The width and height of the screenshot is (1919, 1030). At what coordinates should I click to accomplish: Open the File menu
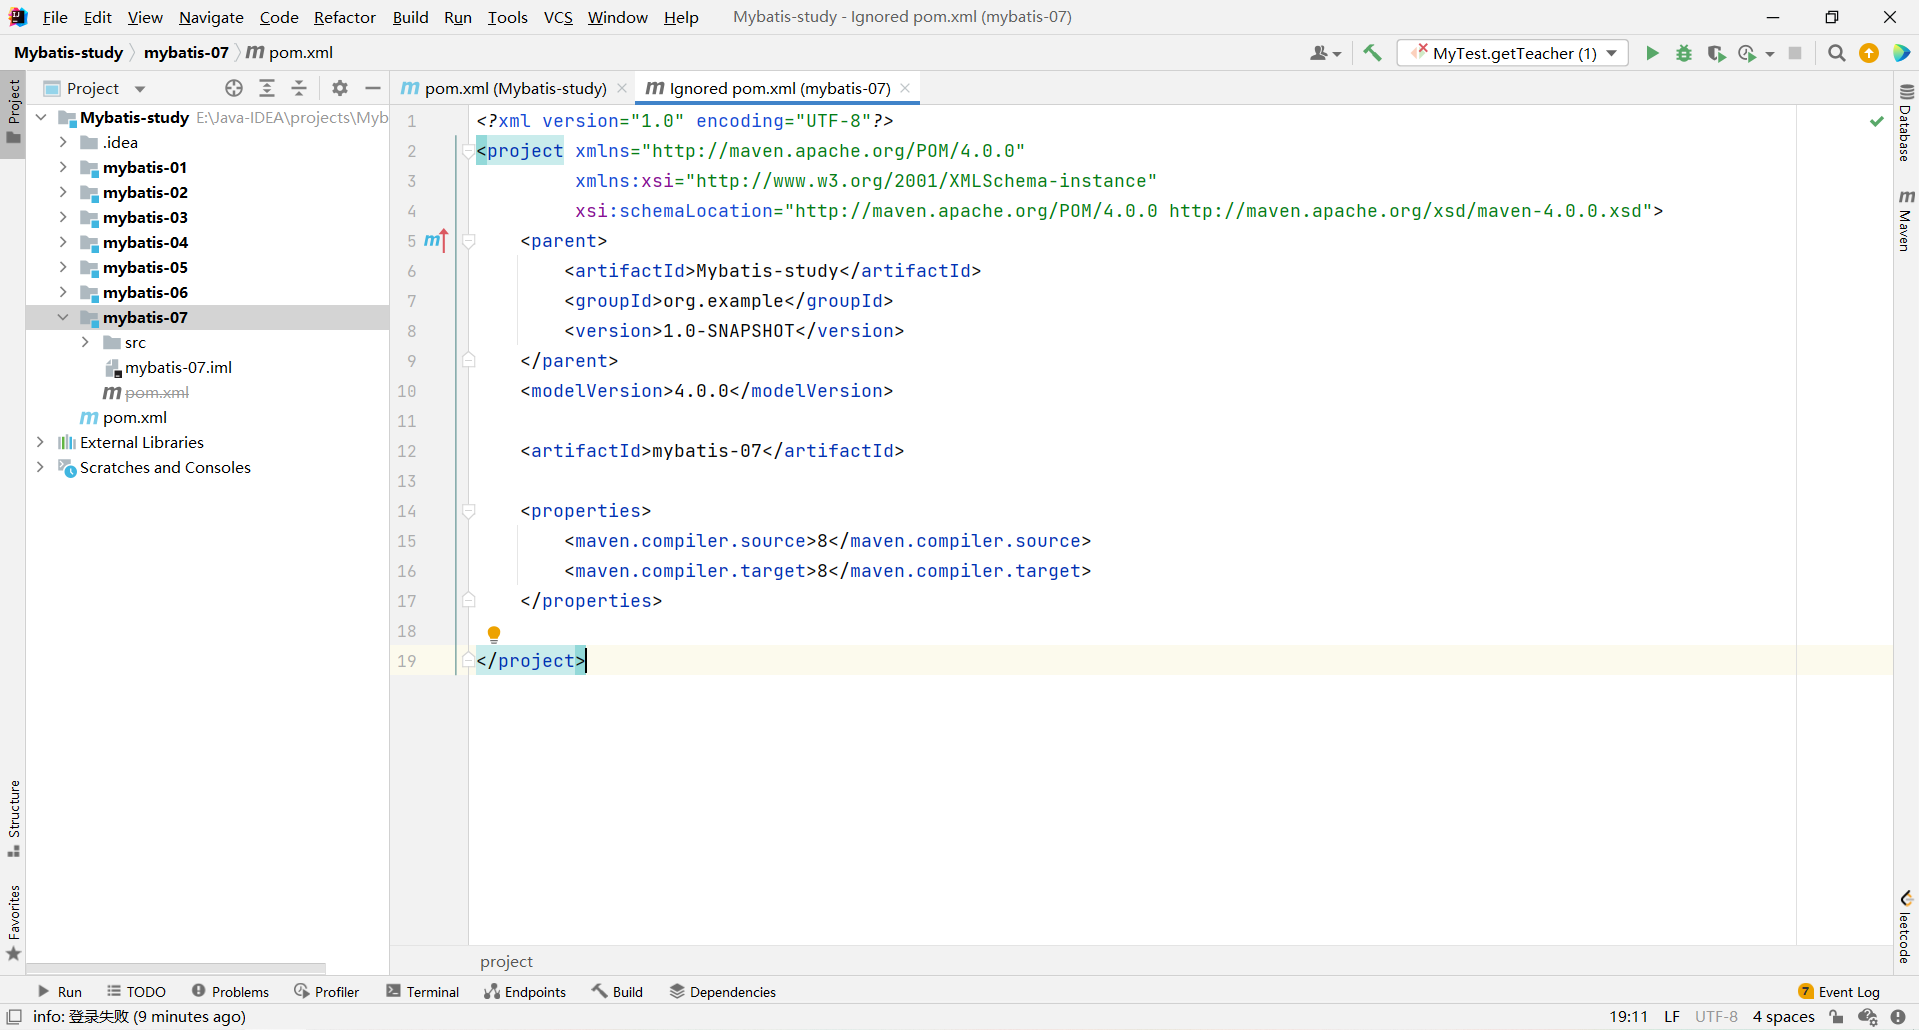55,17
